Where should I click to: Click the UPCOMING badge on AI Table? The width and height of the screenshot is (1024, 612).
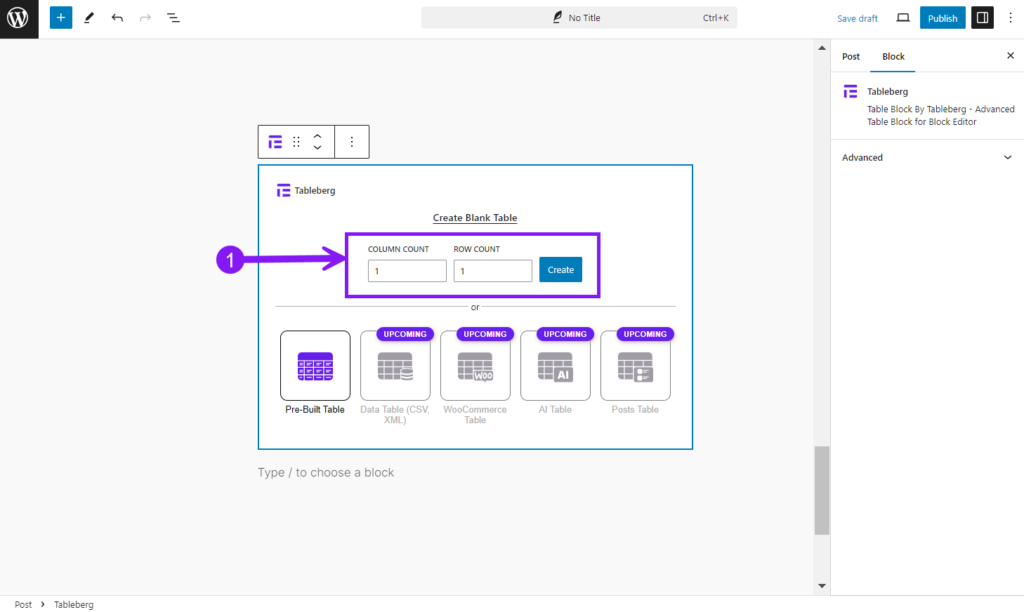pyautogui.click(x=565, y=334)
